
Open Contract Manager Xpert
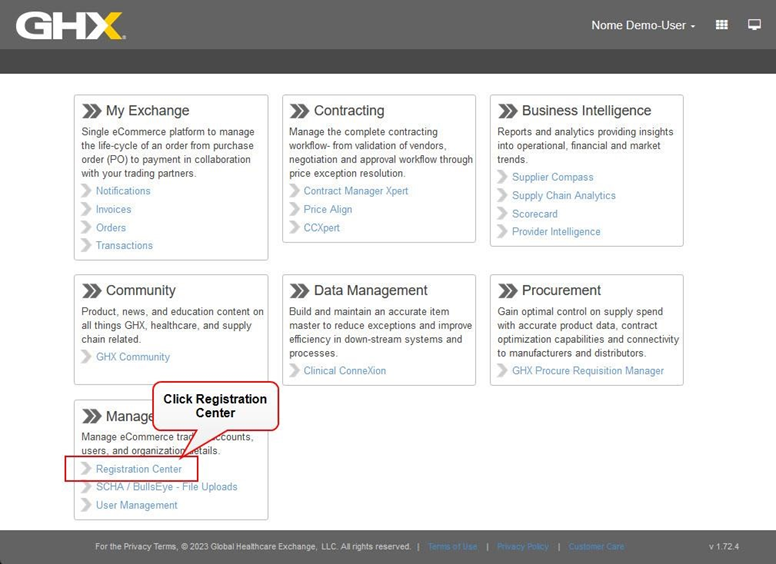click(355, 191)
